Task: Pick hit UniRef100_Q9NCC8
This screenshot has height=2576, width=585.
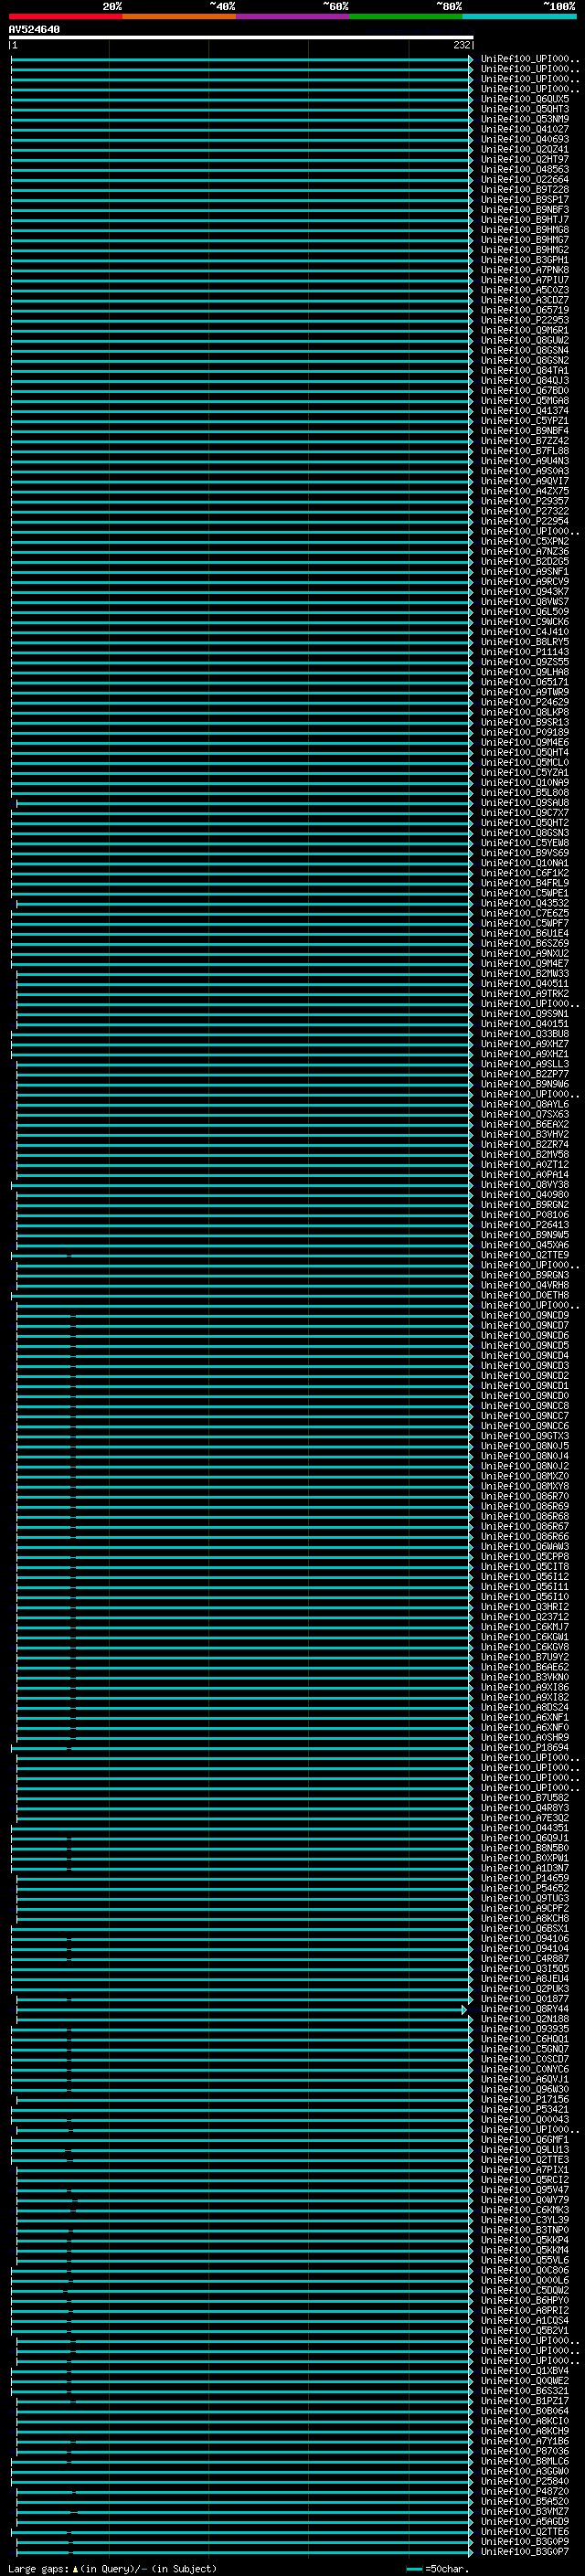Action: [524, 1405]
